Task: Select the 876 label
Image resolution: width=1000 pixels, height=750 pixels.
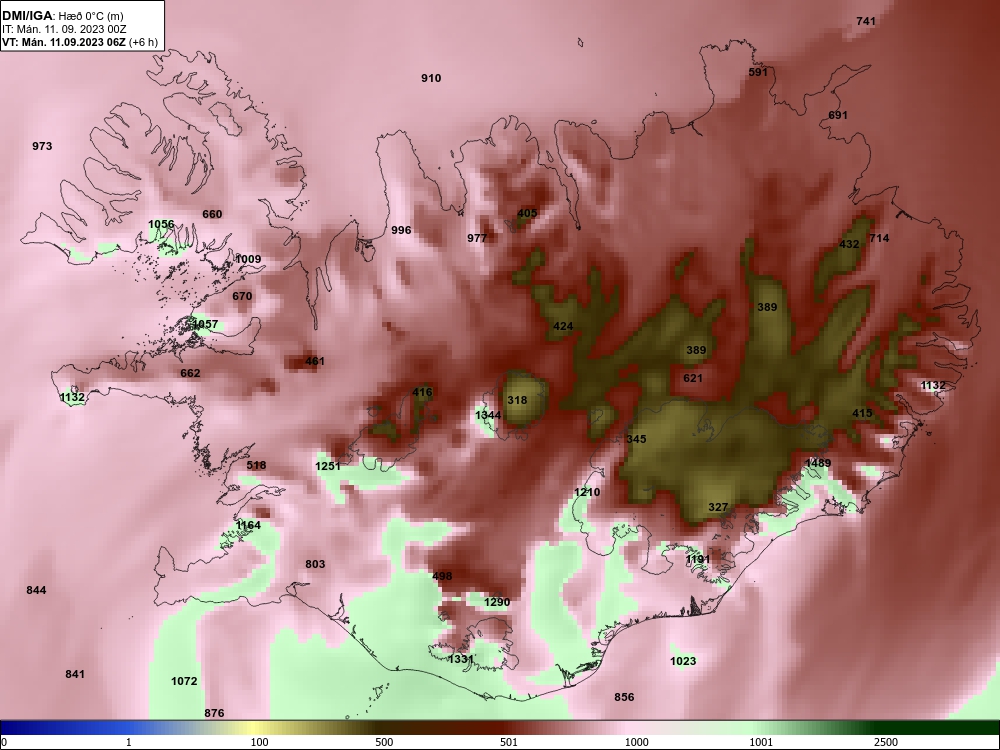Action: (214, 714)
